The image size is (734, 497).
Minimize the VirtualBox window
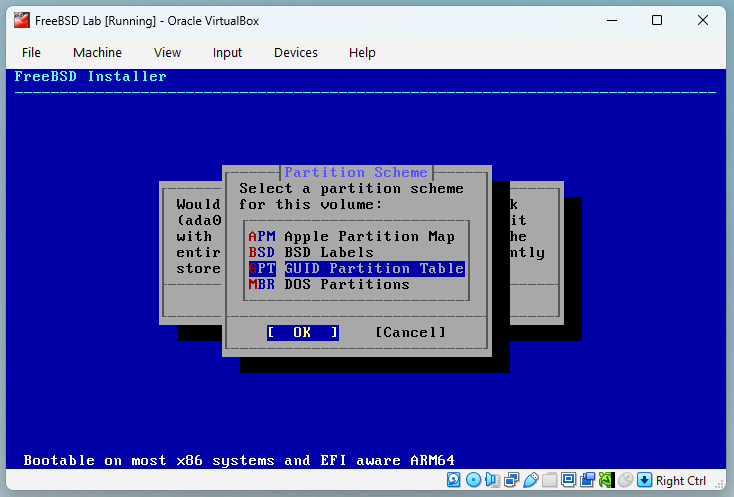pos(612,20)
